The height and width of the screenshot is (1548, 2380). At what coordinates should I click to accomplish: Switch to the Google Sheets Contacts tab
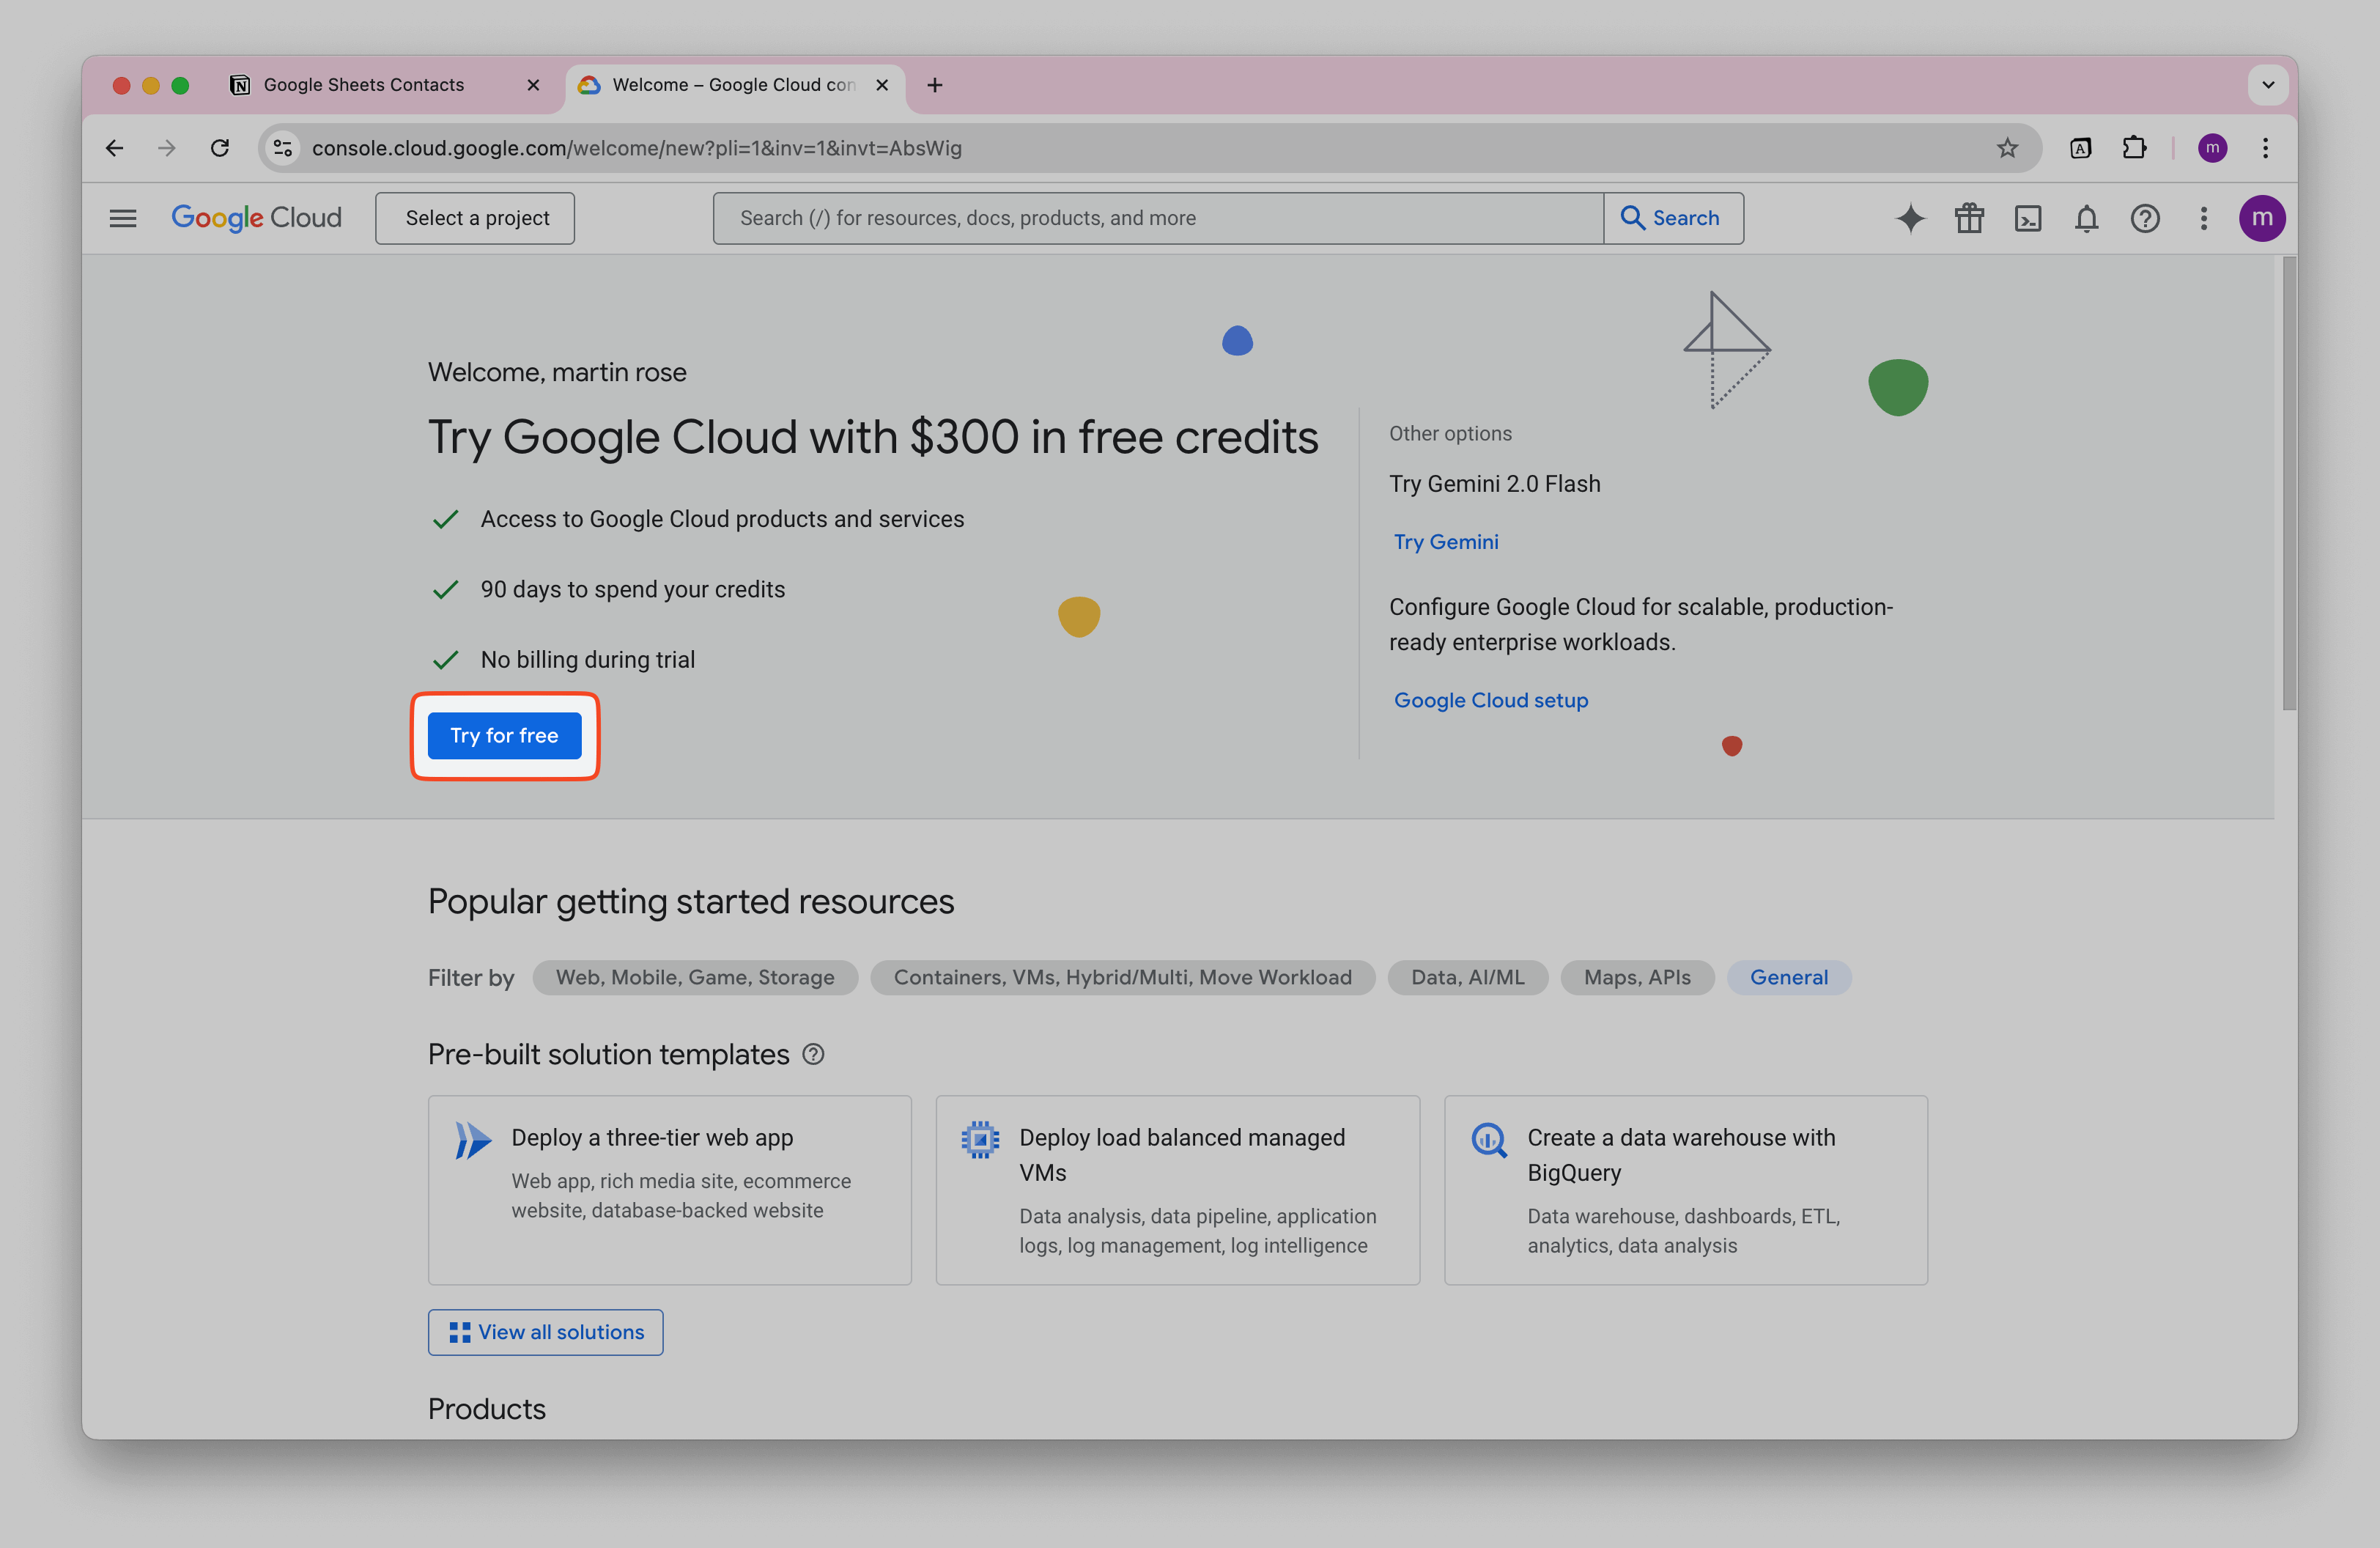[x=364, y=85]
